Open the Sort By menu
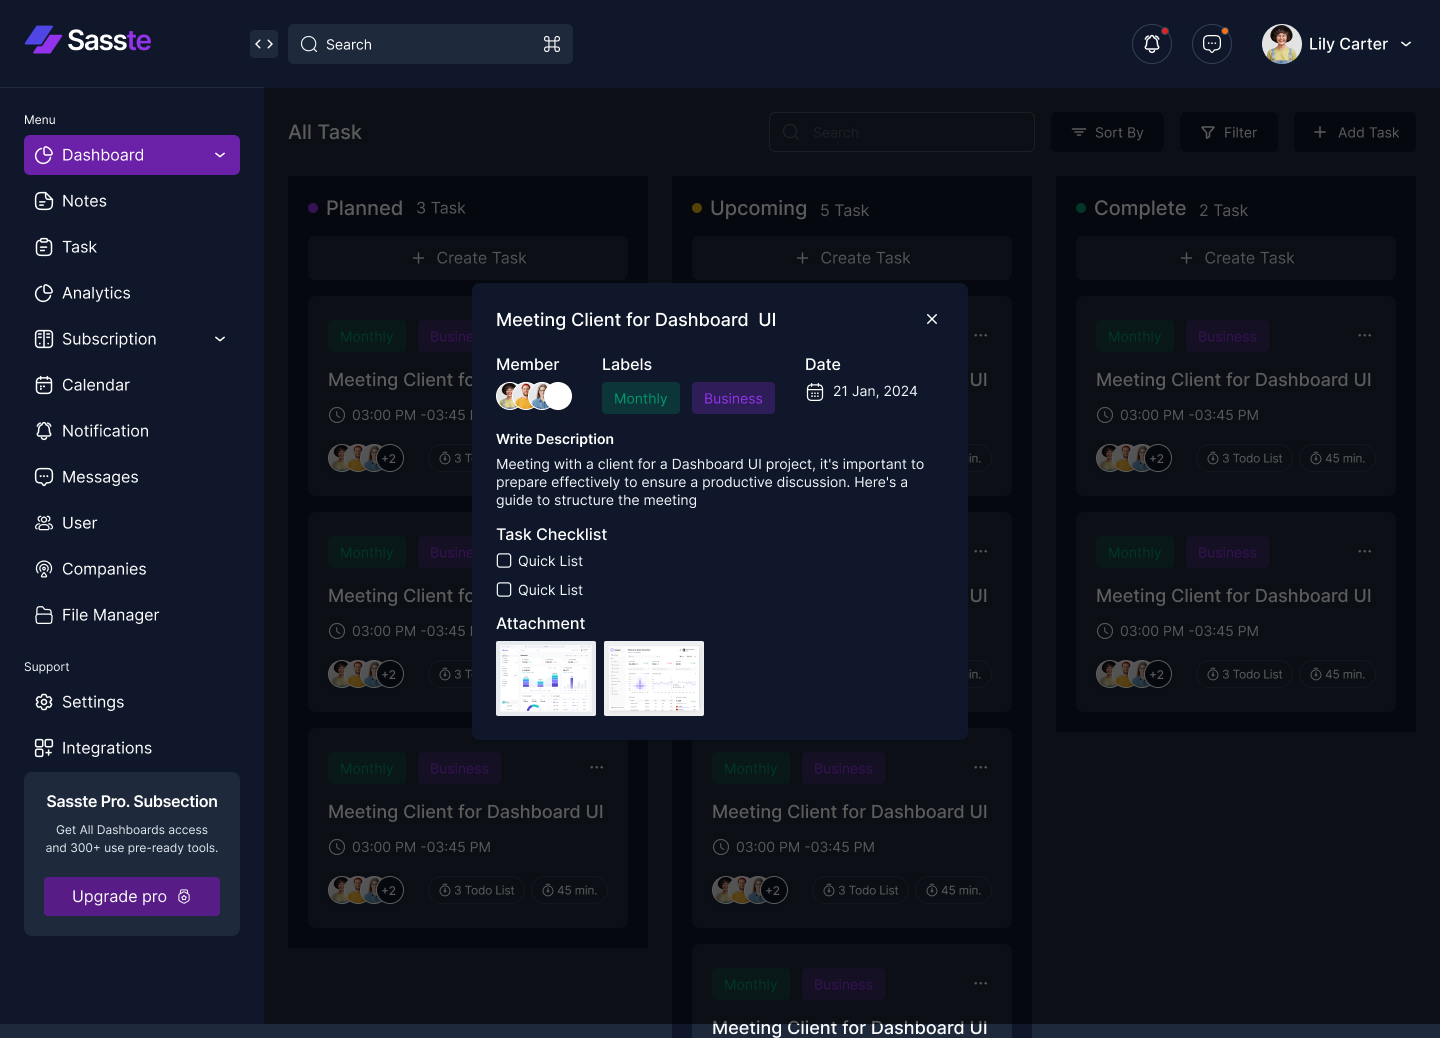Viewport: 1440px width, 1038px height. tap(1107, 132)
